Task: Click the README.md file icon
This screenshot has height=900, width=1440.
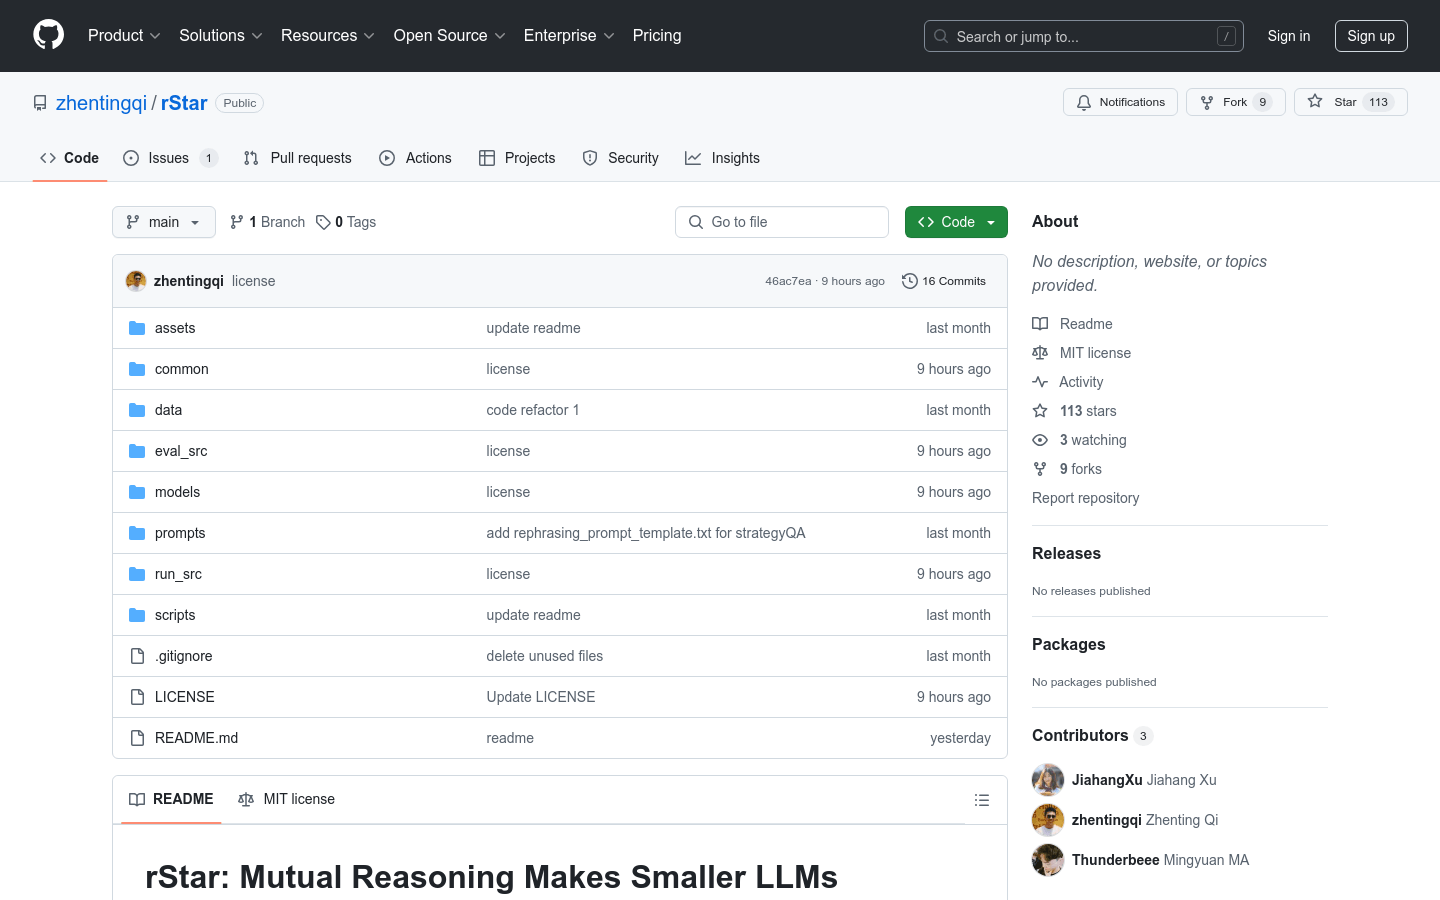Action: coord(137,738)
